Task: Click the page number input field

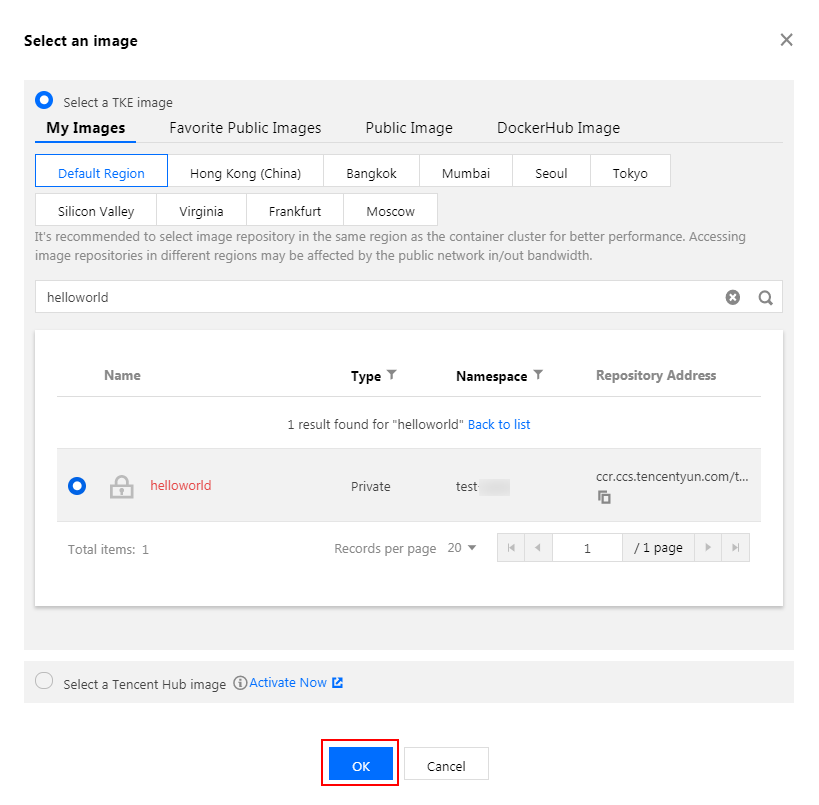Action: (587, 547)
